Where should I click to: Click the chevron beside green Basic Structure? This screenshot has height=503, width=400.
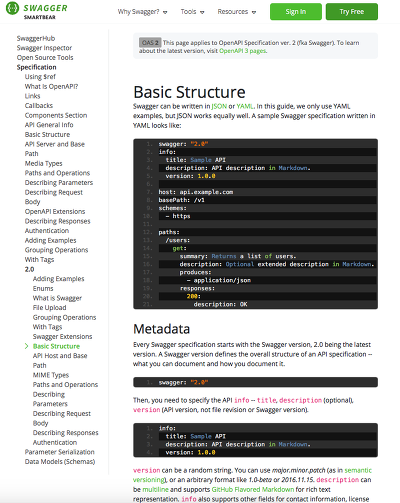27,346
